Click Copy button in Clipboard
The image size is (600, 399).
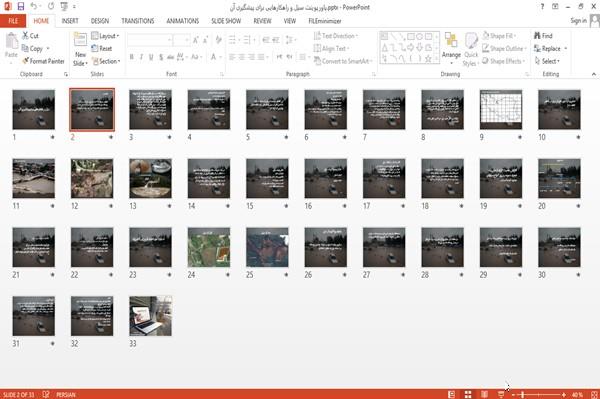[x=35, y=48]
